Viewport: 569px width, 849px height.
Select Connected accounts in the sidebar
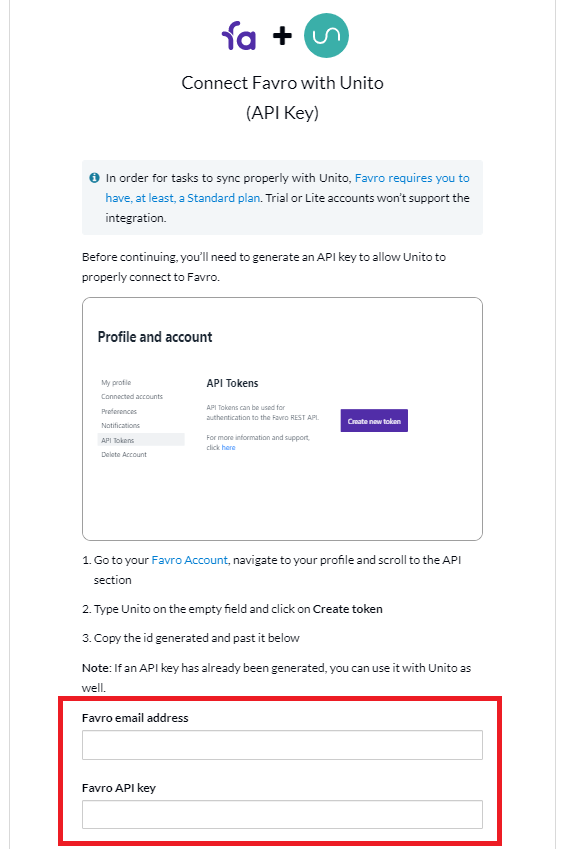click(132, 396)
